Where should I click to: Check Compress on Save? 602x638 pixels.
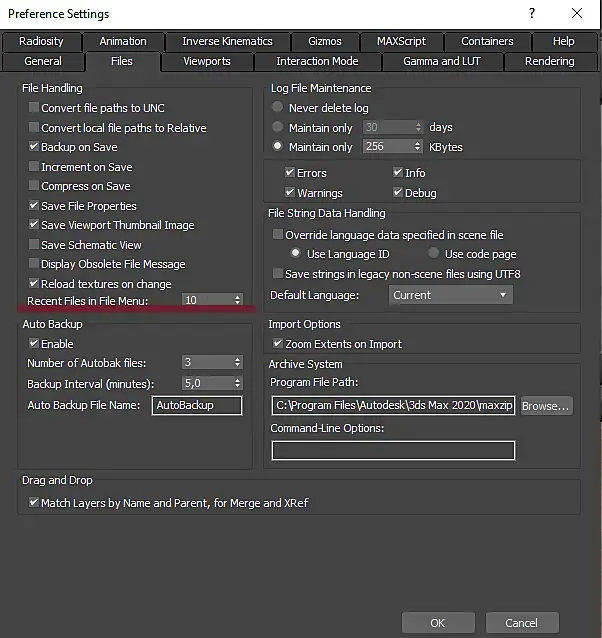34,186
